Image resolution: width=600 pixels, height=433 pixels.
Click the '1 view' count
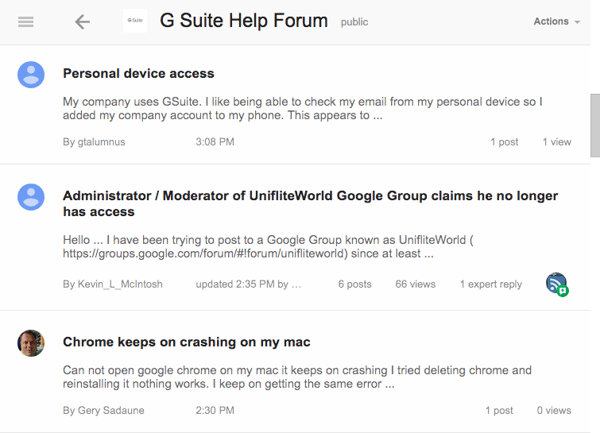557,142
